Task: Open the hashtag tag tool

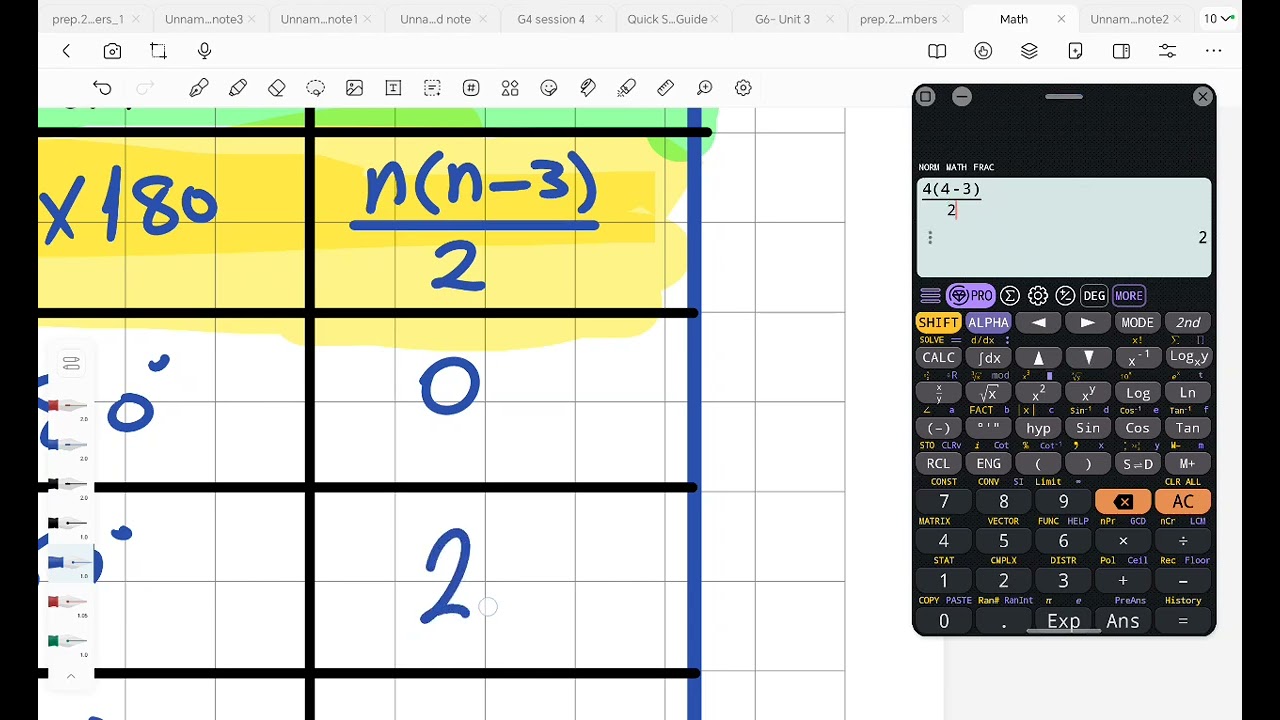Action: pos(471,88)
